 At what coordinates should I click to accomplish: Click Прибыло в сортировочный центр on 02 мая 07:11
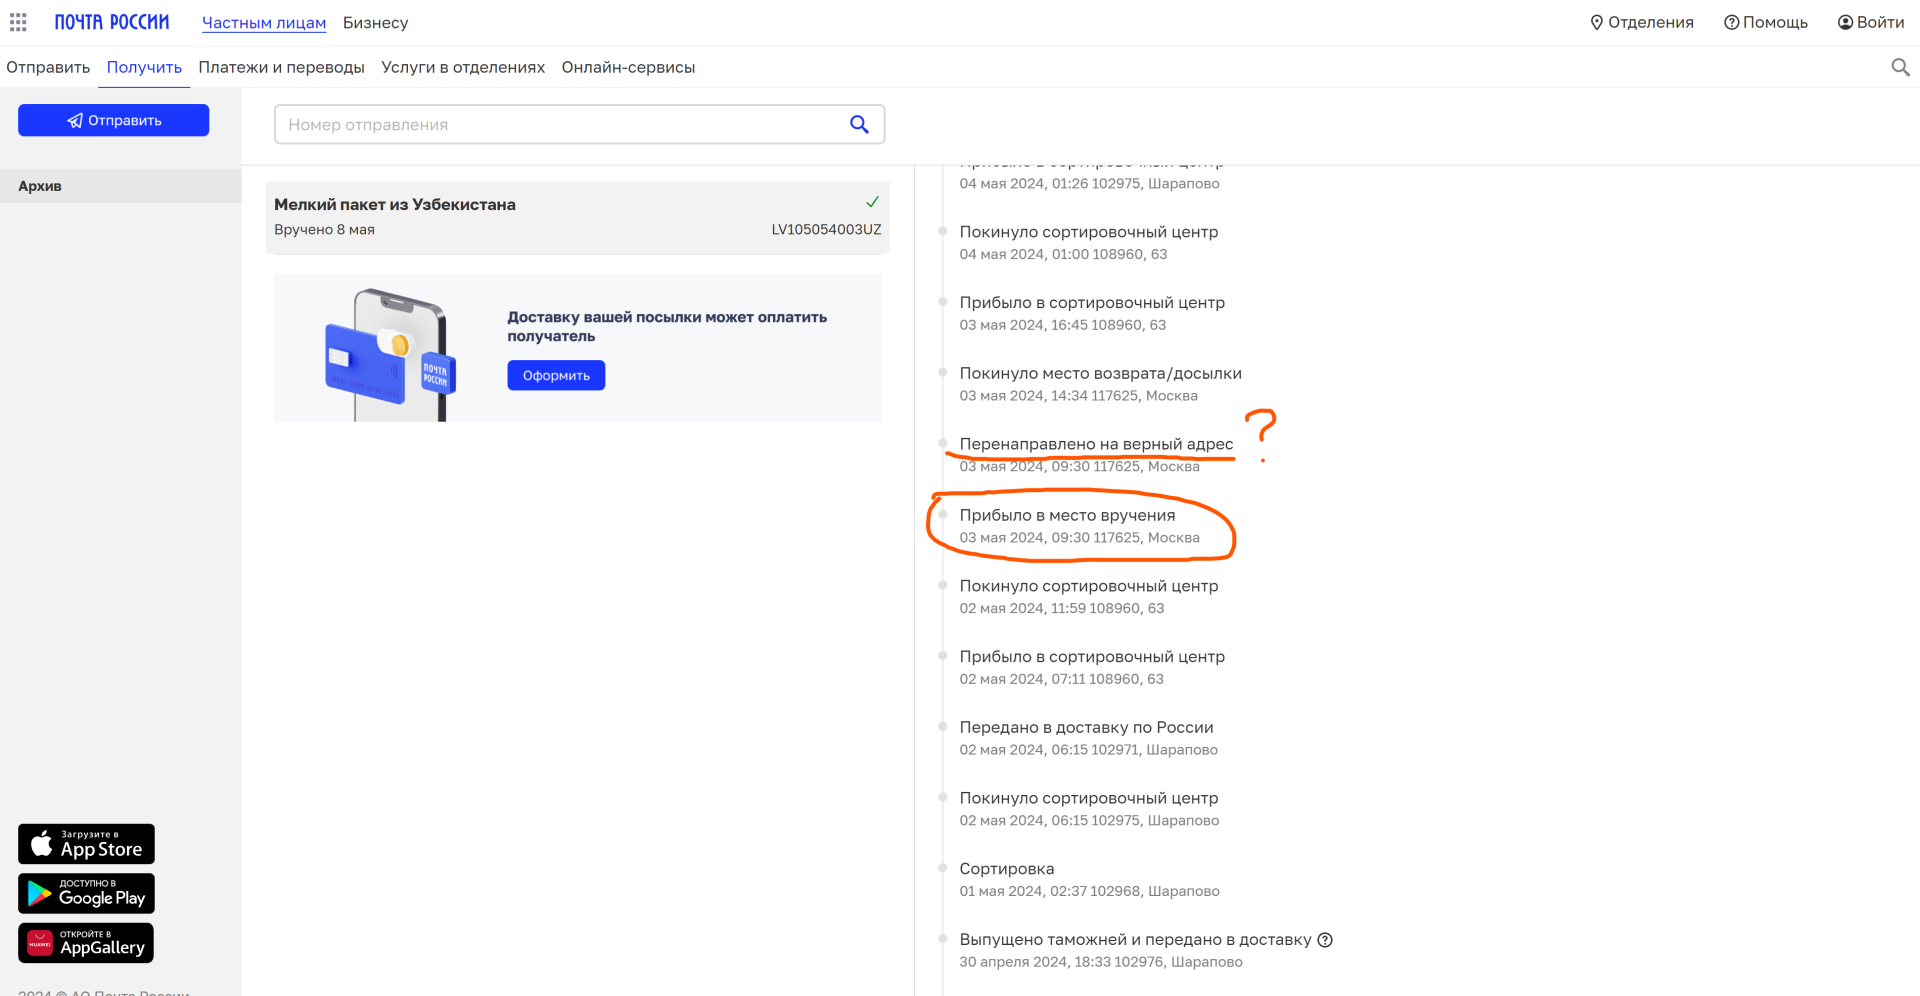pyautogui.click(x=1092, y=656)
